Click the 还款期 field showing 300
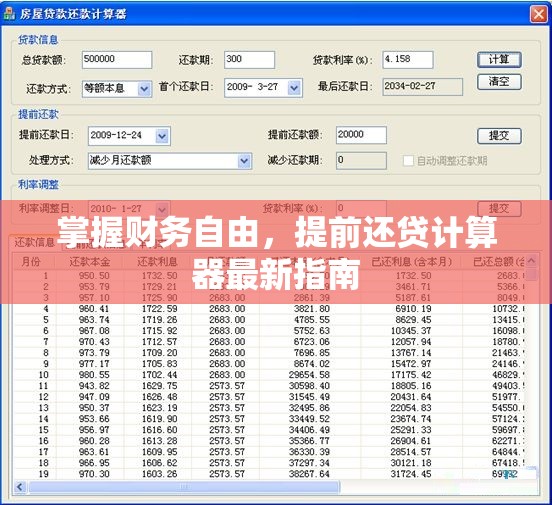Image resolution: width=552 pixels, height=505 pixels. tap(249, 60)
